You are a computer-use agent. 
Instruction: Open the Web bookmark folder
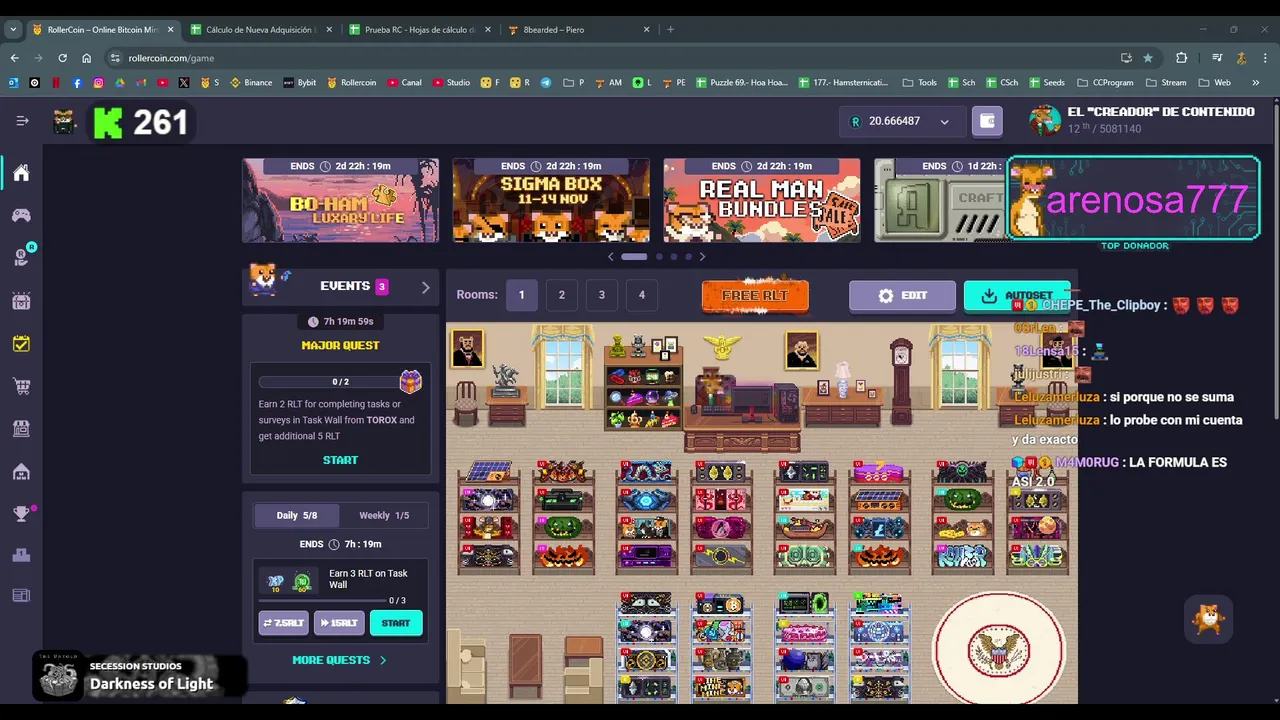coord(1214,82)
